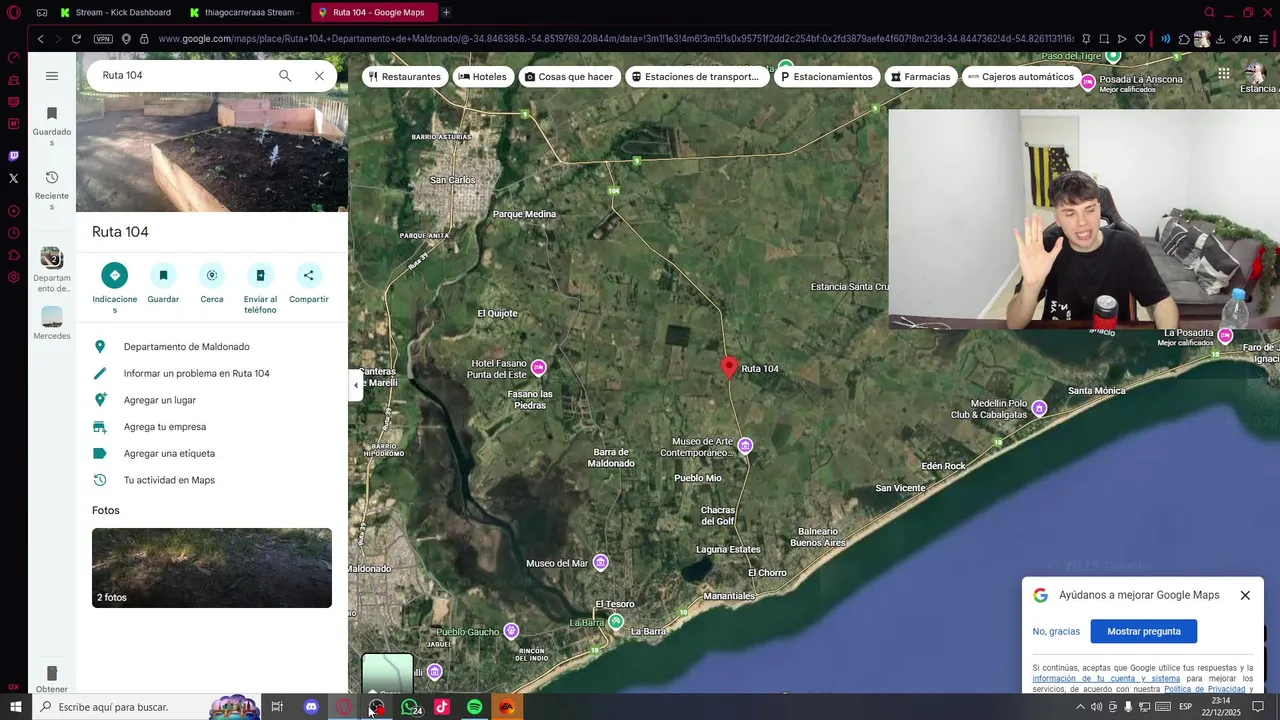Select the Hoteles category chip
1280x720 pixels.
[x=482, y=77]
